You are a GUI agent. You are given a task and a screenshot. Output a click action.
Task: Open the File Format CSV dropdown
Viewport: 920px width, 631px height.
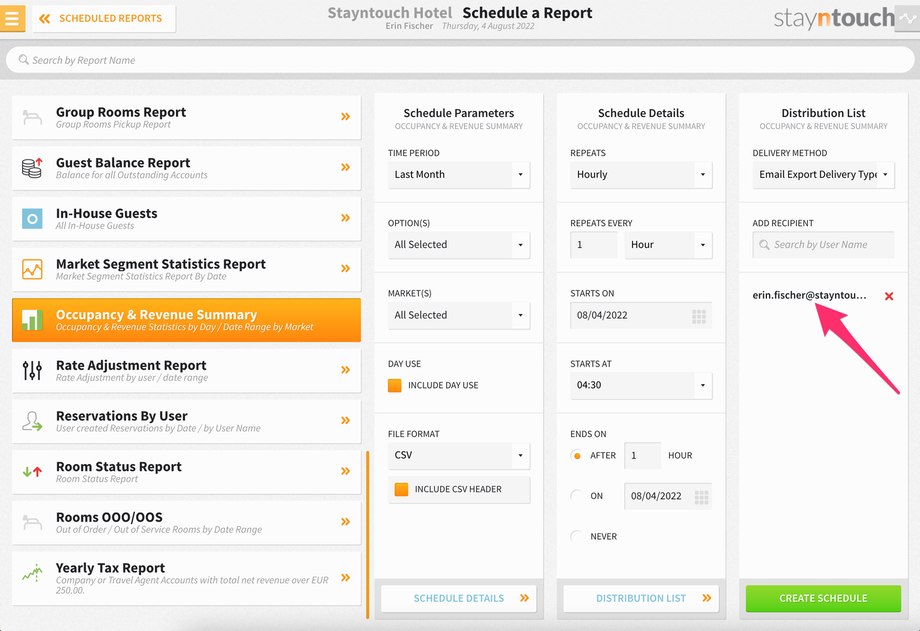pyautogui.click(x=459, y=455)
